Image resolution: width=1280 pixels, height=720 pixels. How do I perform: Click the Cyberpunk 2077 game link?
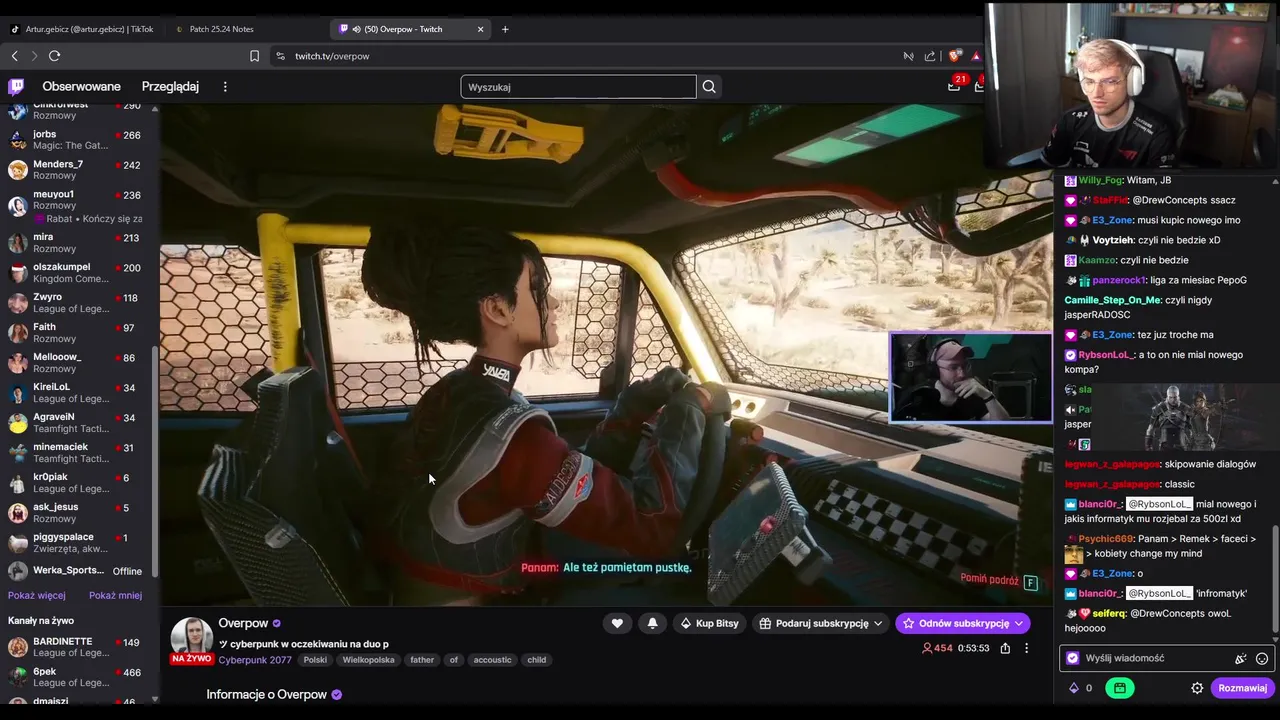(x=255, y=660)
